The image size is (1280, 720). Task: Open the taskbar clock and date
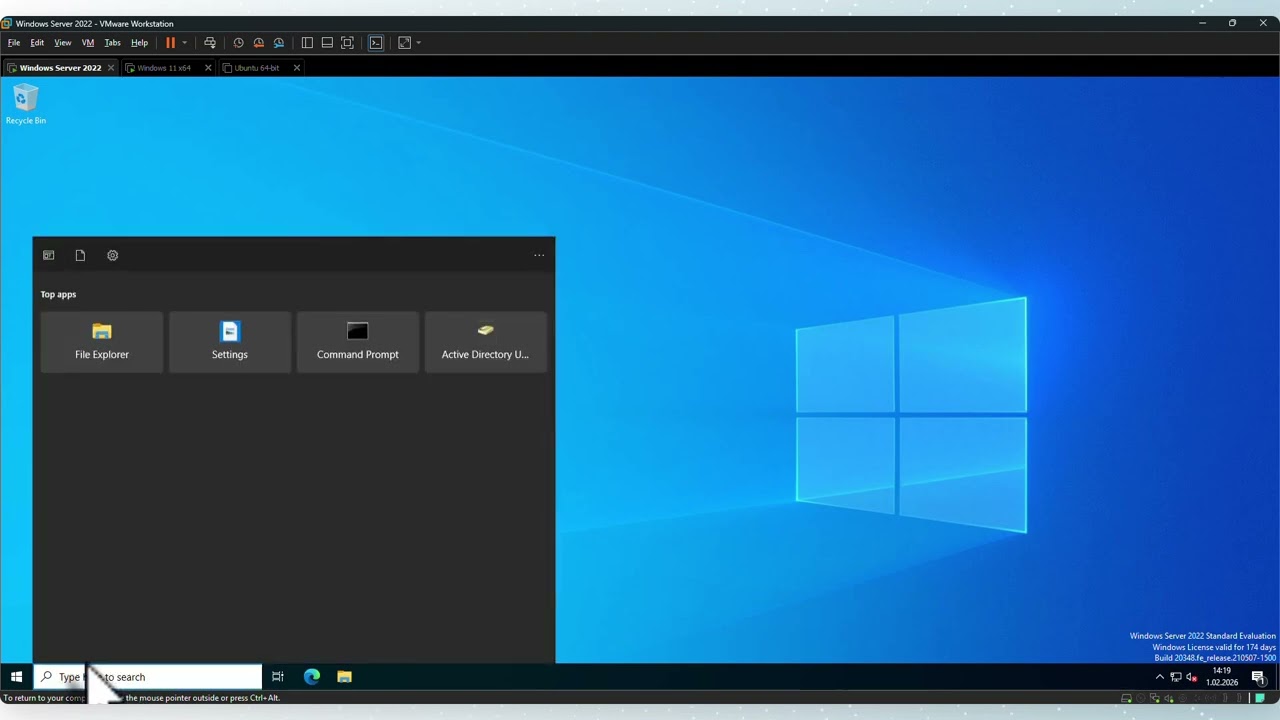[x=1222, y=677]
